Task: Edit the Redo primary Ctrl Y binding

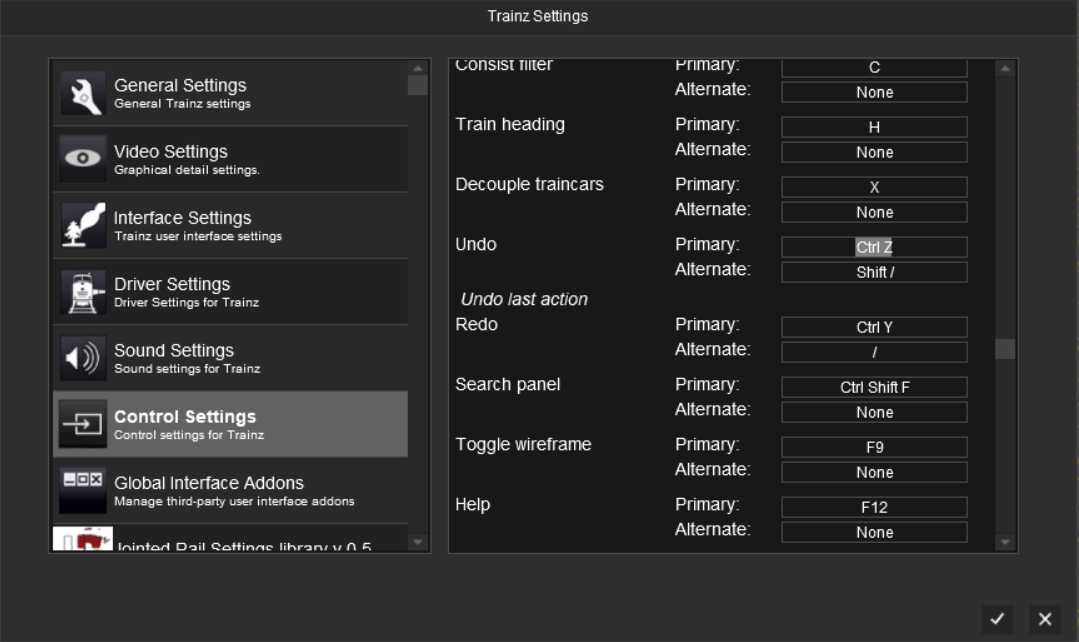Action: click(874, 327)
